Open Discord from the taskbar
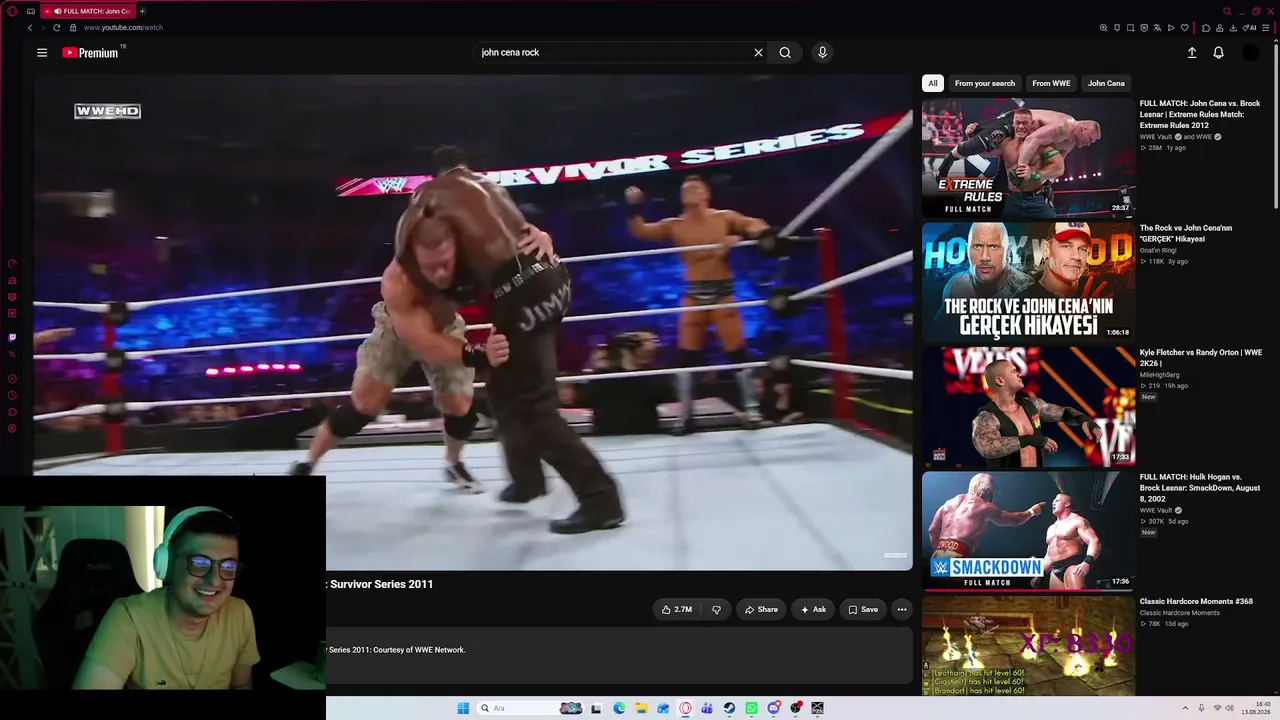 (773, 708)
